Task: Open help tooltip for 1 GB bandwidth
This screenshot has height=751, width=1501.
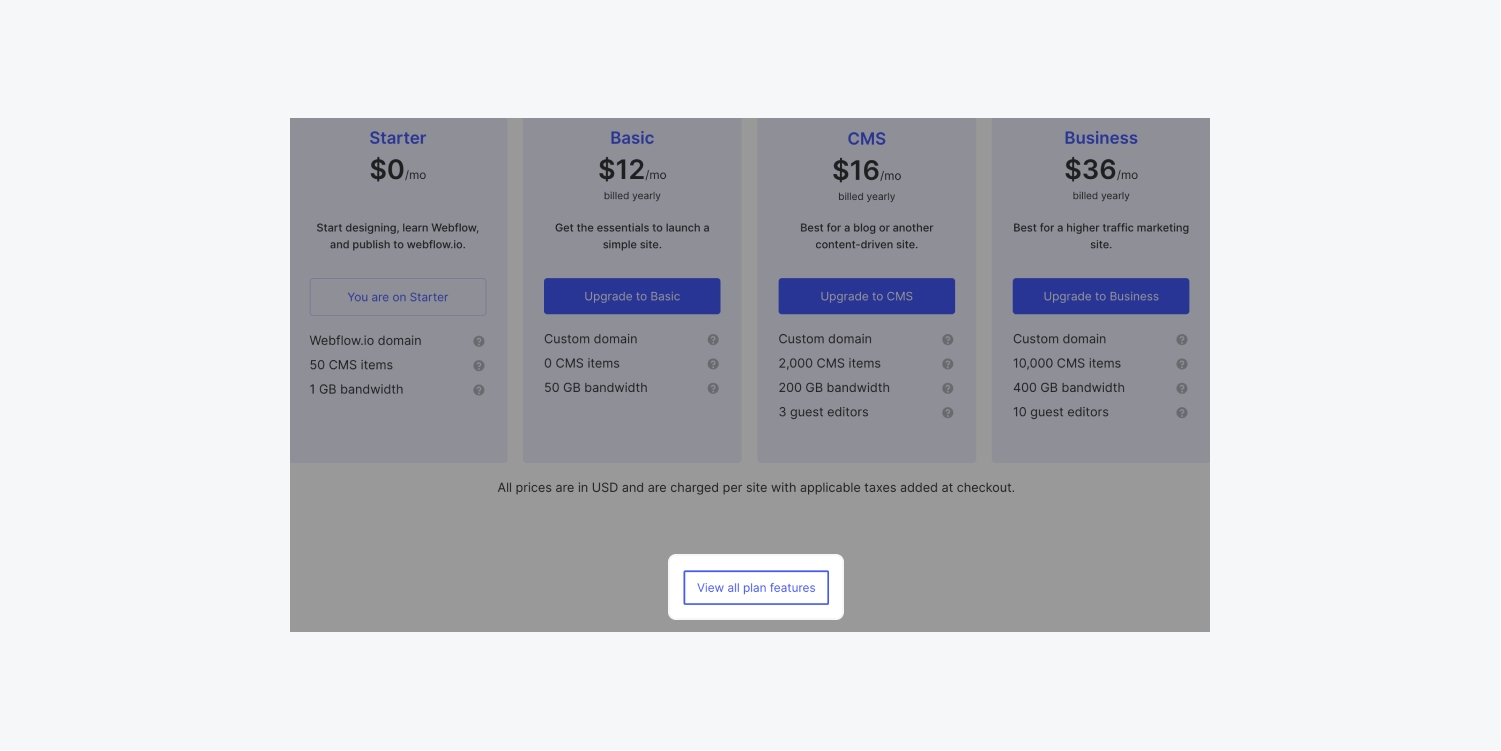Action: pyautogui.click(x=479, y=390)
